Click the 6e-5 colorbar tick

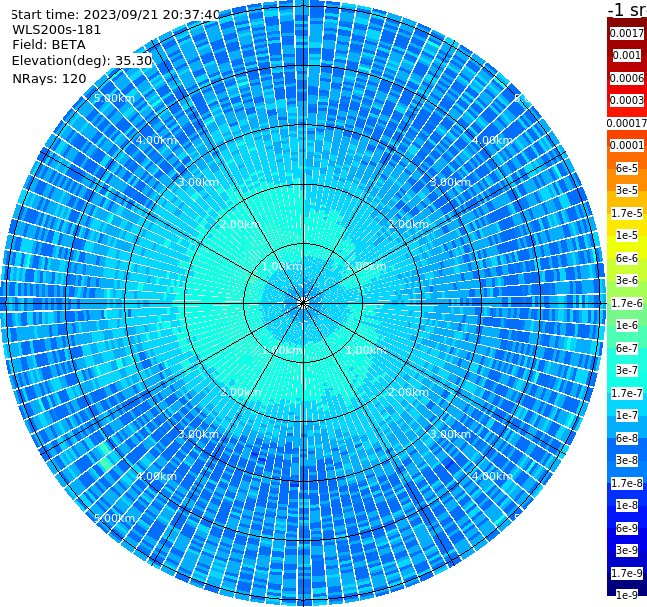point(627,168)
